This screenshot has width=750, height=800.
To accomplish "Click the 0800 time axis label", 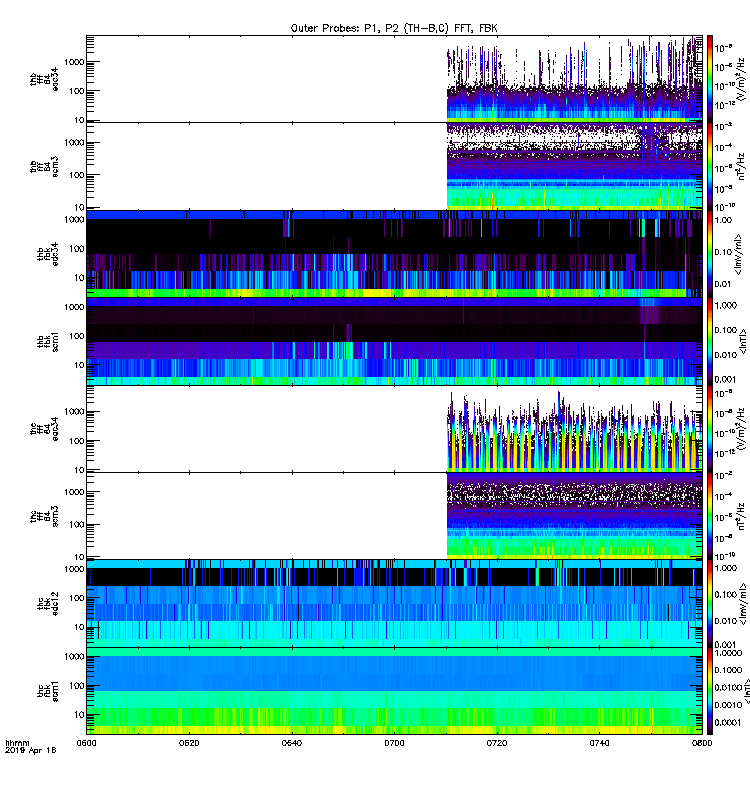I will pyautogui.click(x=702, y=743).
